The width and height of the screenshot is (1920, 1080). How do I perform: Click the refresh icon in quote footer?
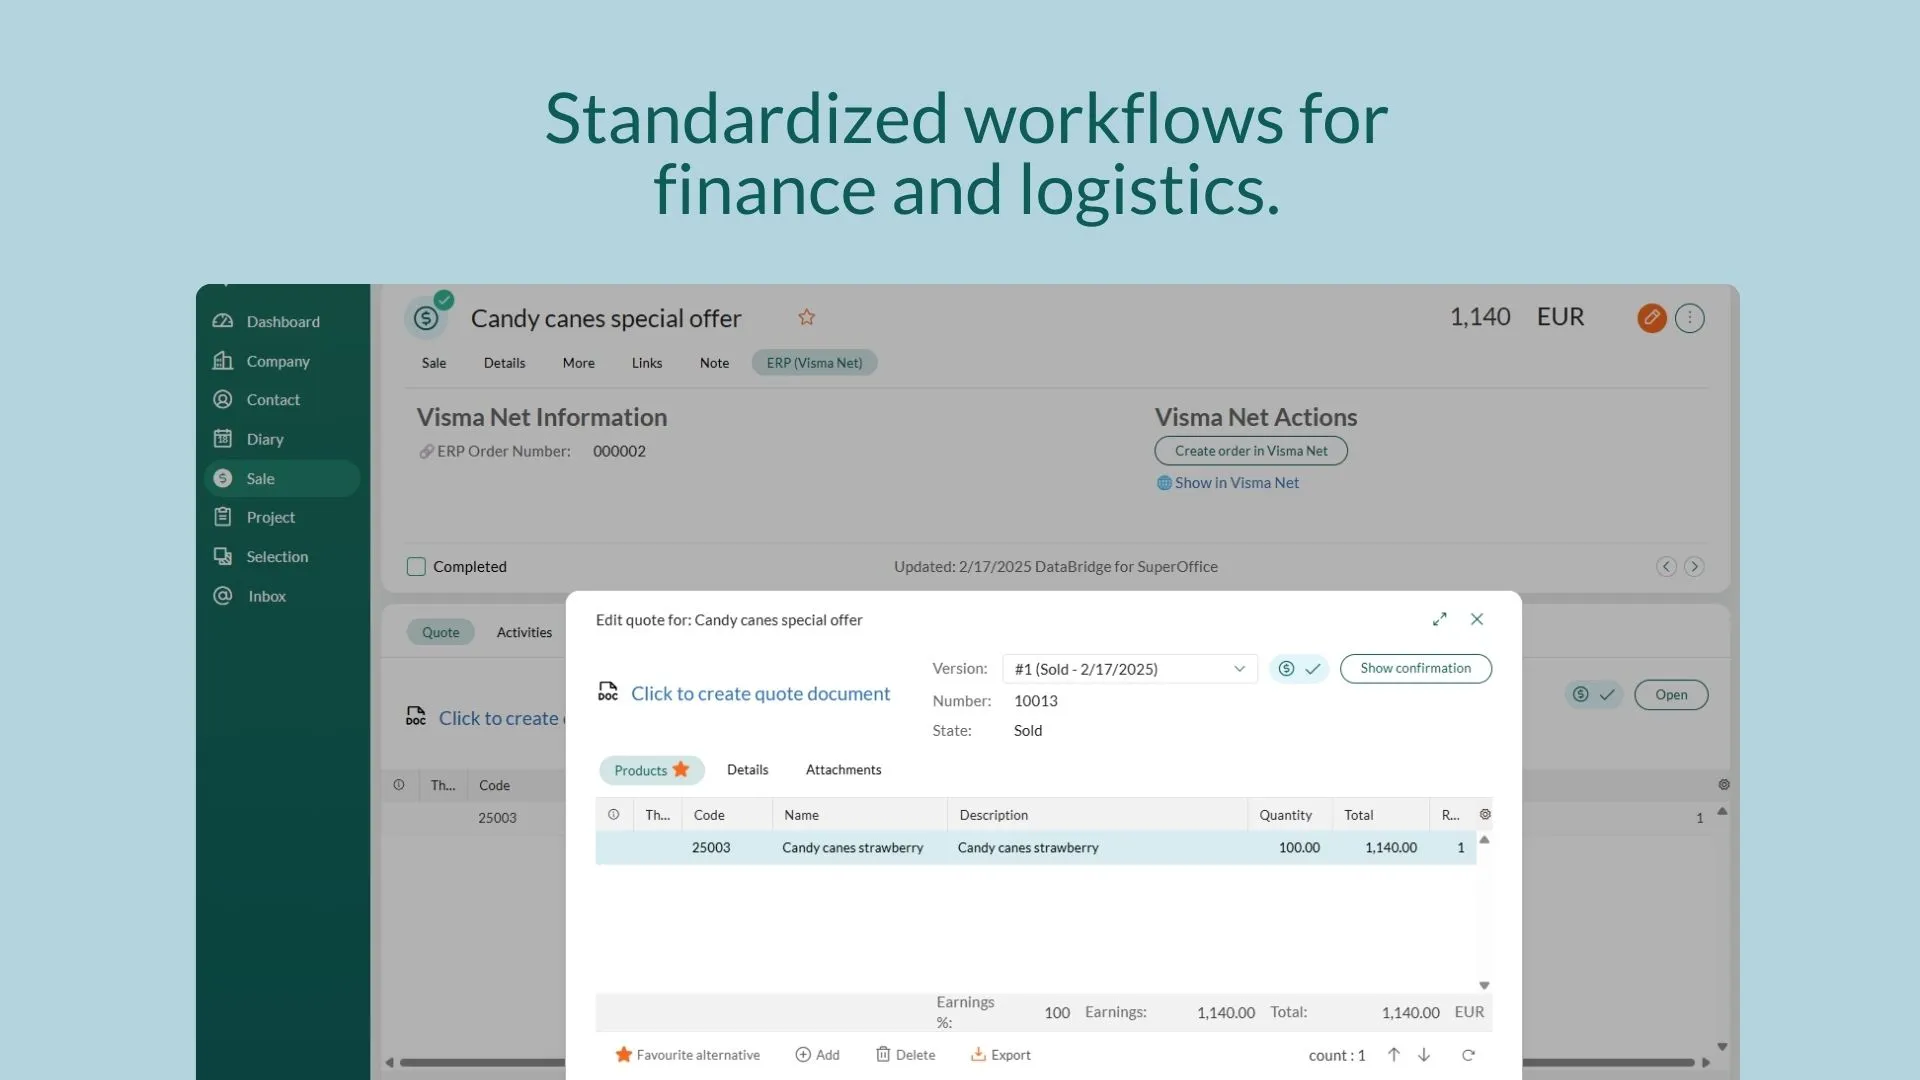pos(1468,1055)
